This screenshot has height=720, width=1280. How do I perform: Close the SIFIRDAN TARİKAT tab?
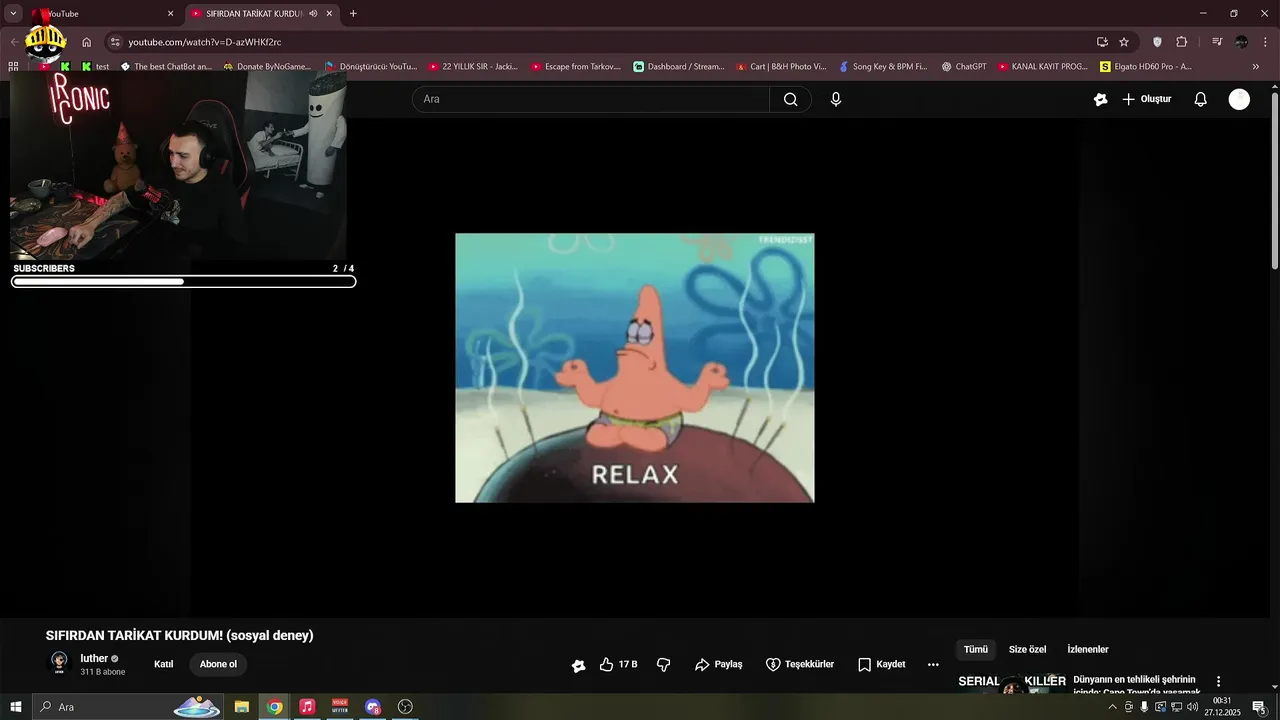click(329, 14)
